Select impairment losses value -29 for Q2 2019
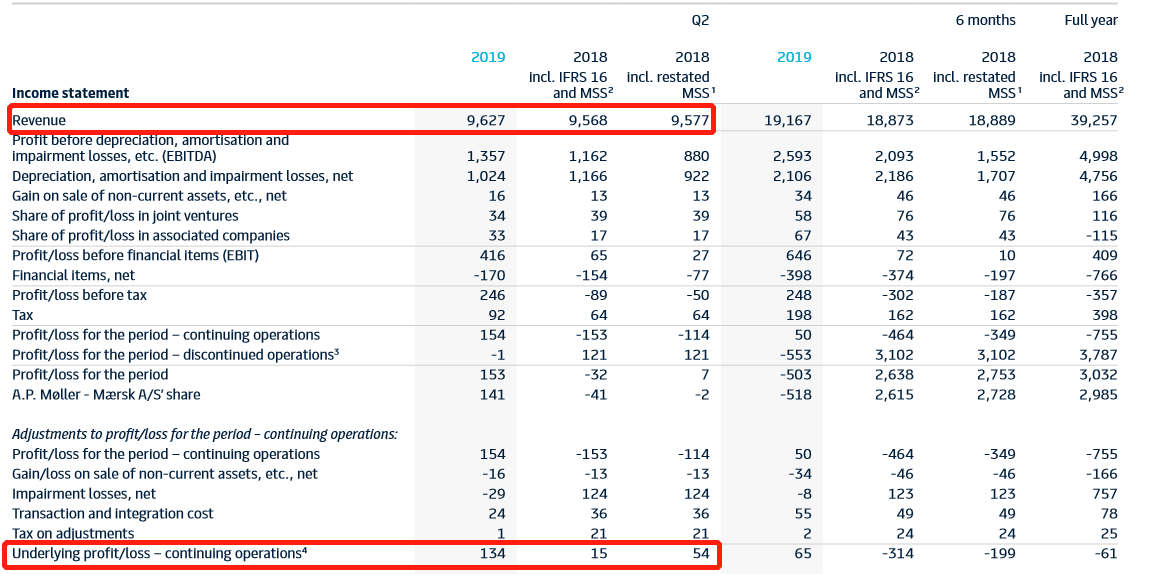The height and width of the screenshot is (574, 1149). click(492, 493)
